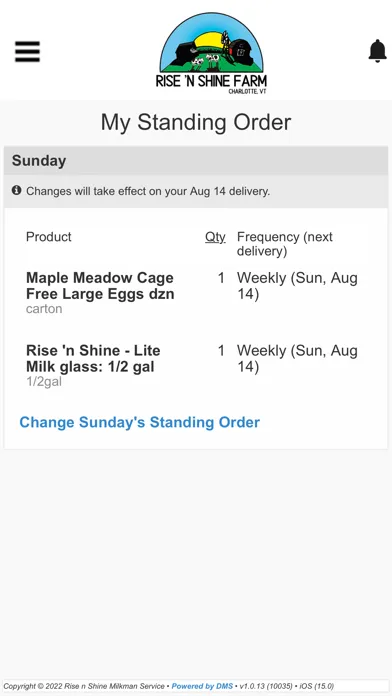
Task: Tap the Rise 'N Shine Farm logo
Action: click(x=211, y=53)
